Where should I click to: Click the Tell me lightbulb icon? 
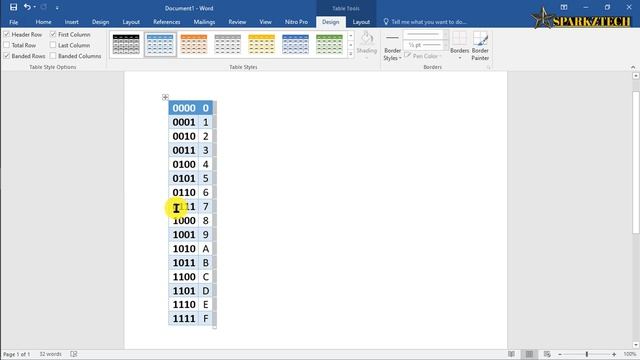click(x=386, y=22)
